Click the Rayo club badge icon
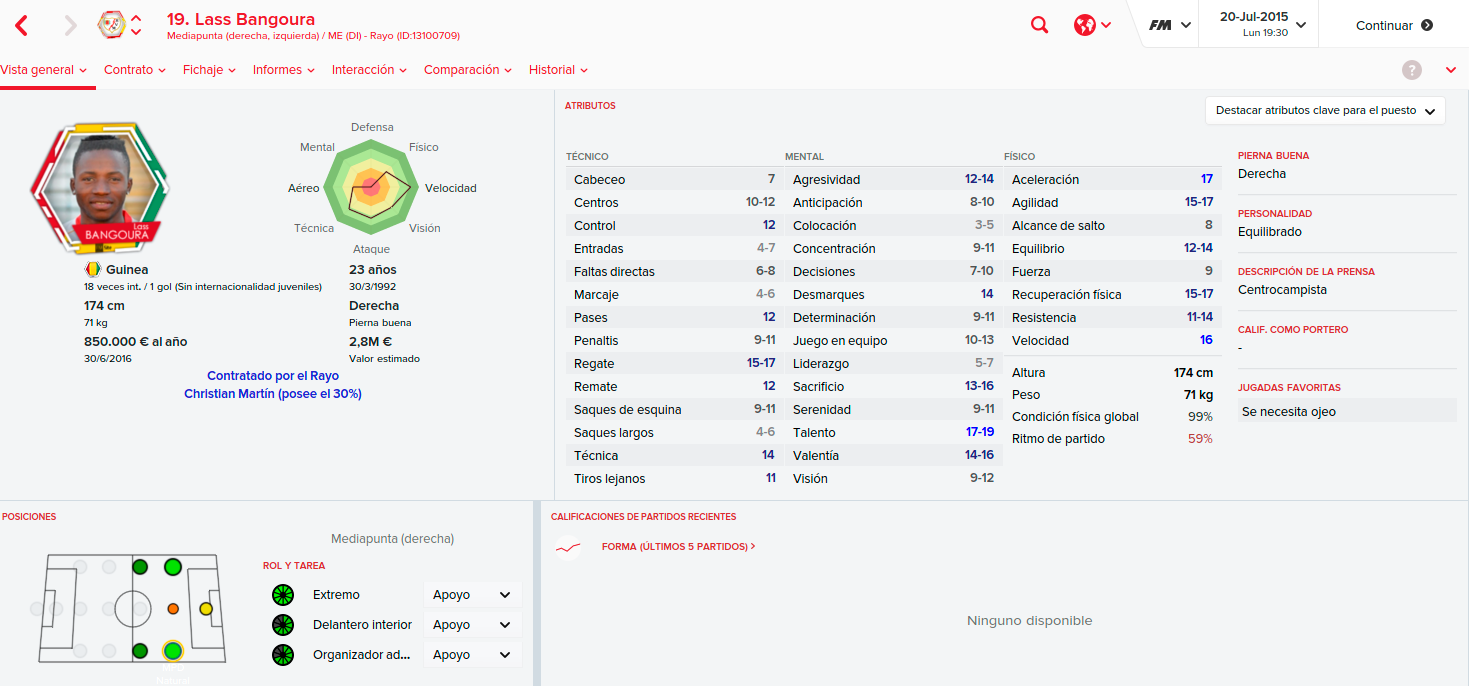The image size is (1469, 686). (x=111, y=25)
